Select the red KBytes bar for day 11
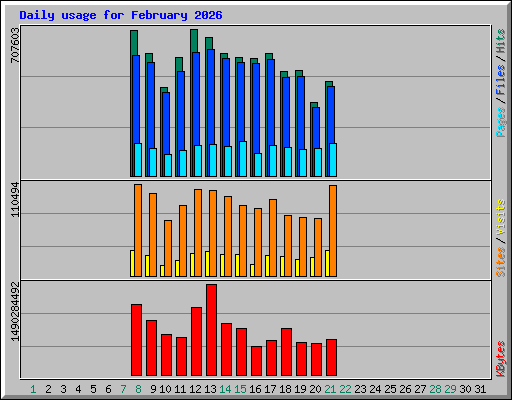Image resolution: width=512 pixels, height=400 pixels. [x=181, y=357]
